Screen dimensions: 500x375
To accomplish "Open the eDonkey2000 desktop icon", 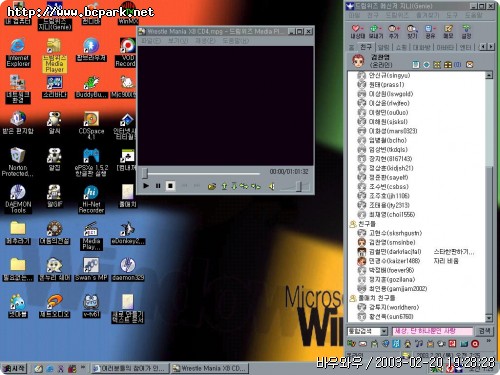I will click(x=128, y=233).
